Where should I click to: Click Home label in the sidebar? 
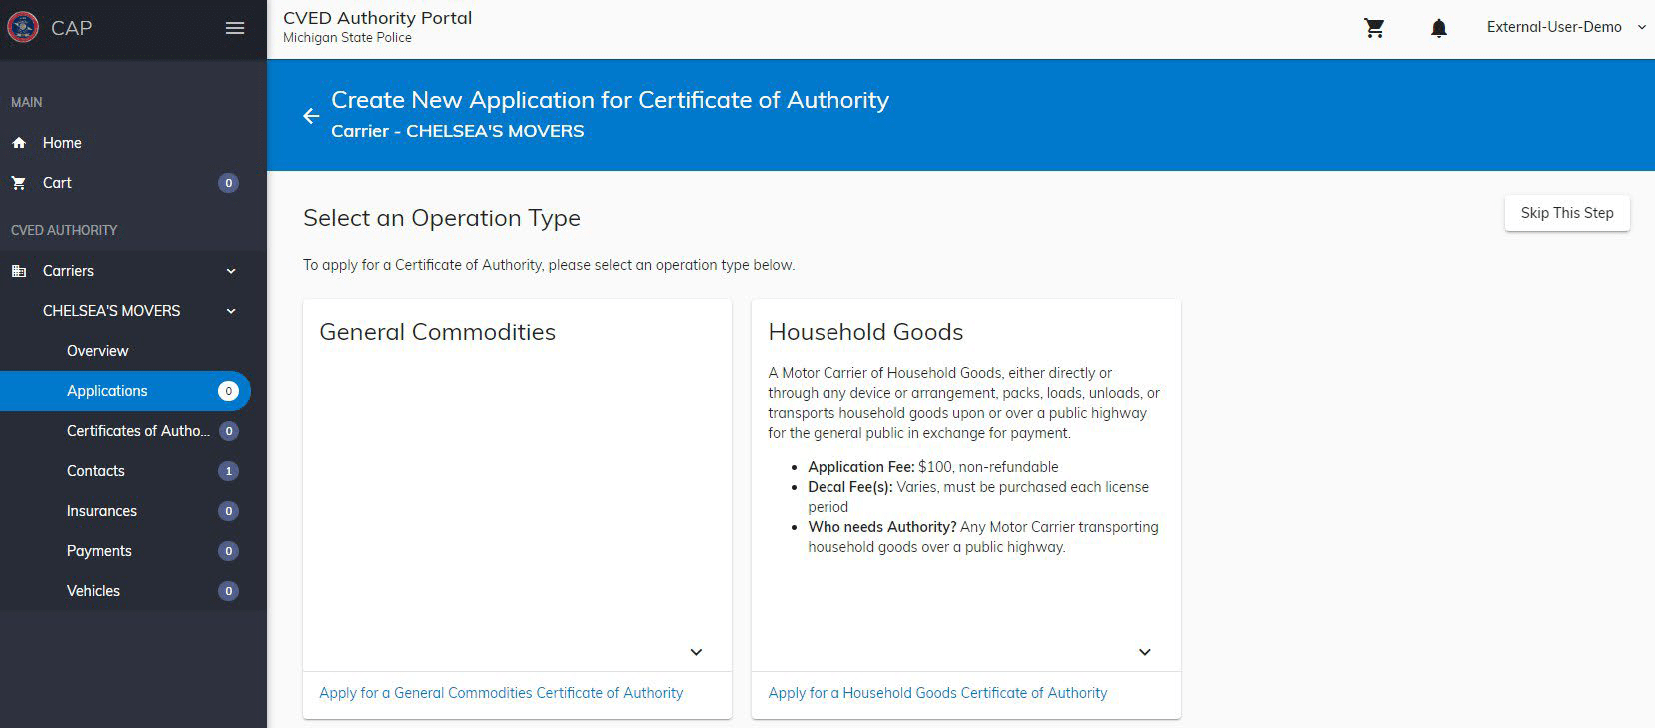62,143
